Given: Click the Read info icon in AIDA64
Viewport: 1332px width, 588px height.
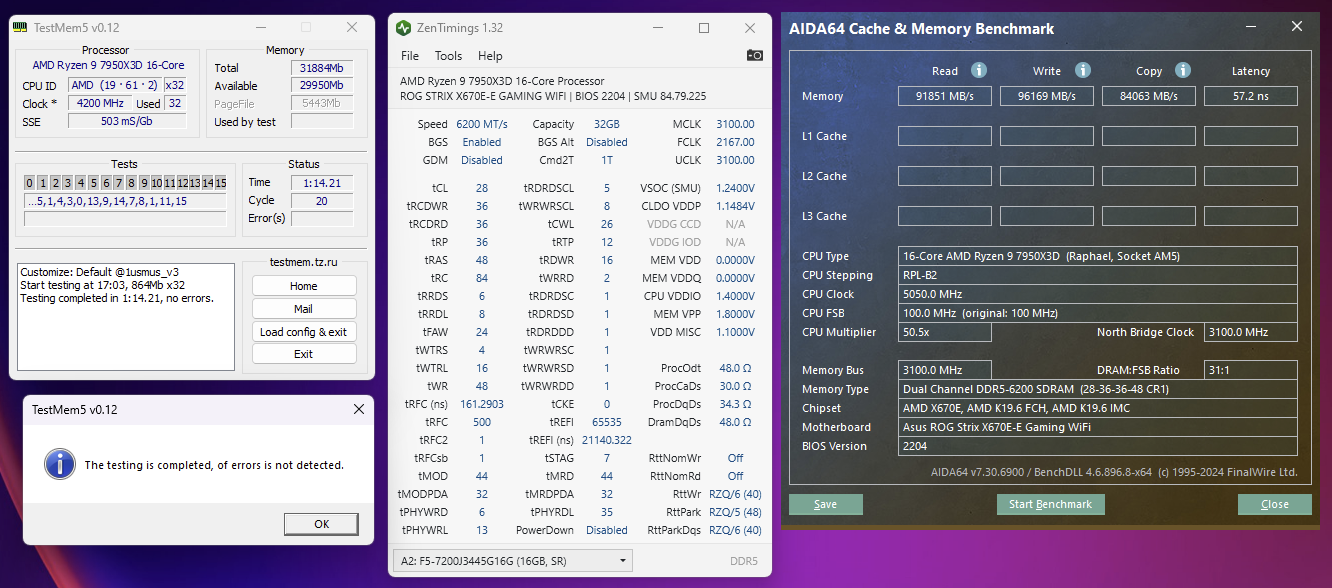Looking at the screenshot, I should tap(979, 70).
